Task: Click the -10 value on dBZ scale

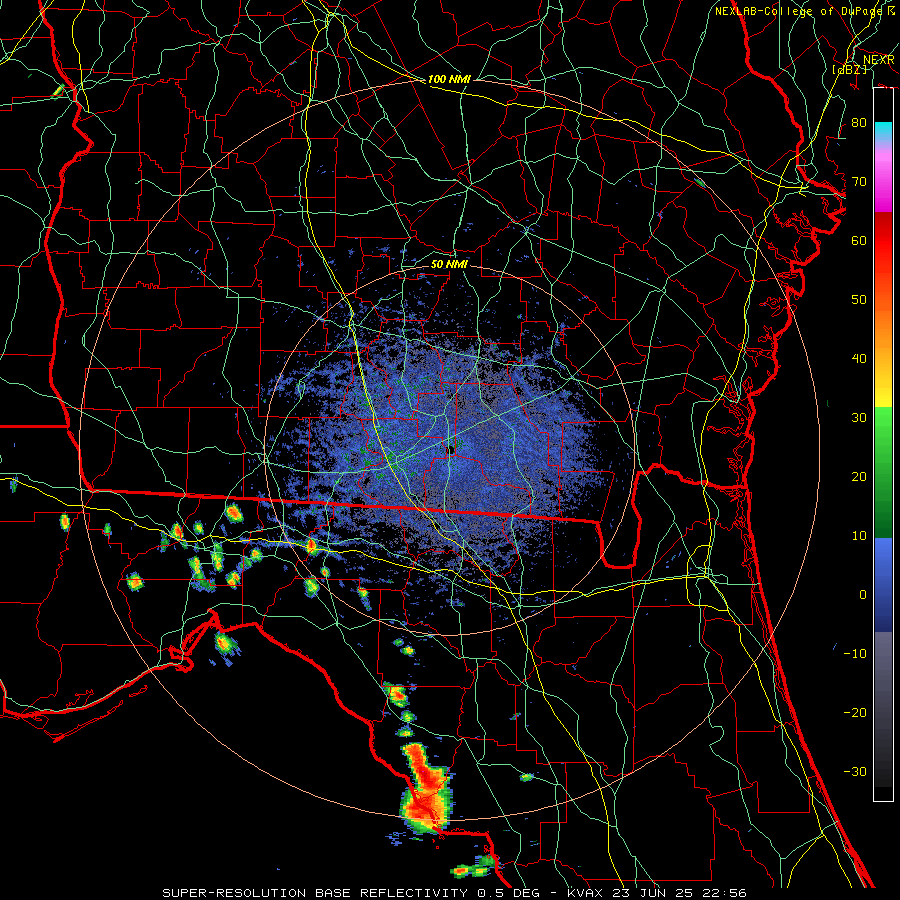Action: 855,654
